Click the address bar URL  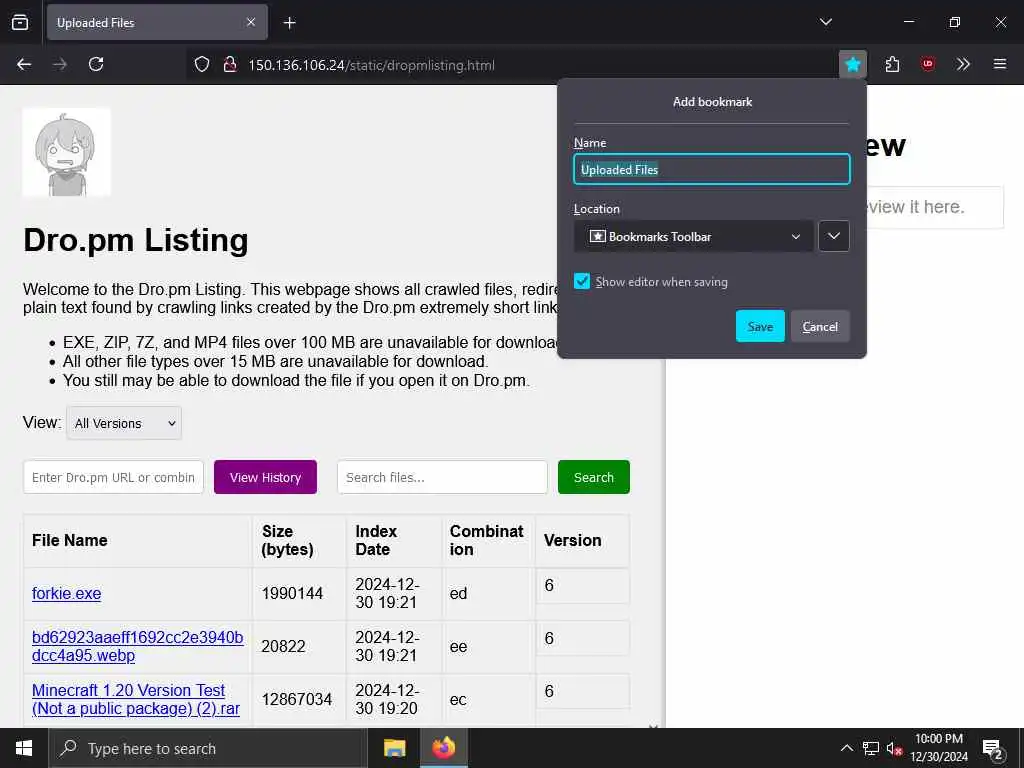click(x=371, y=65)
